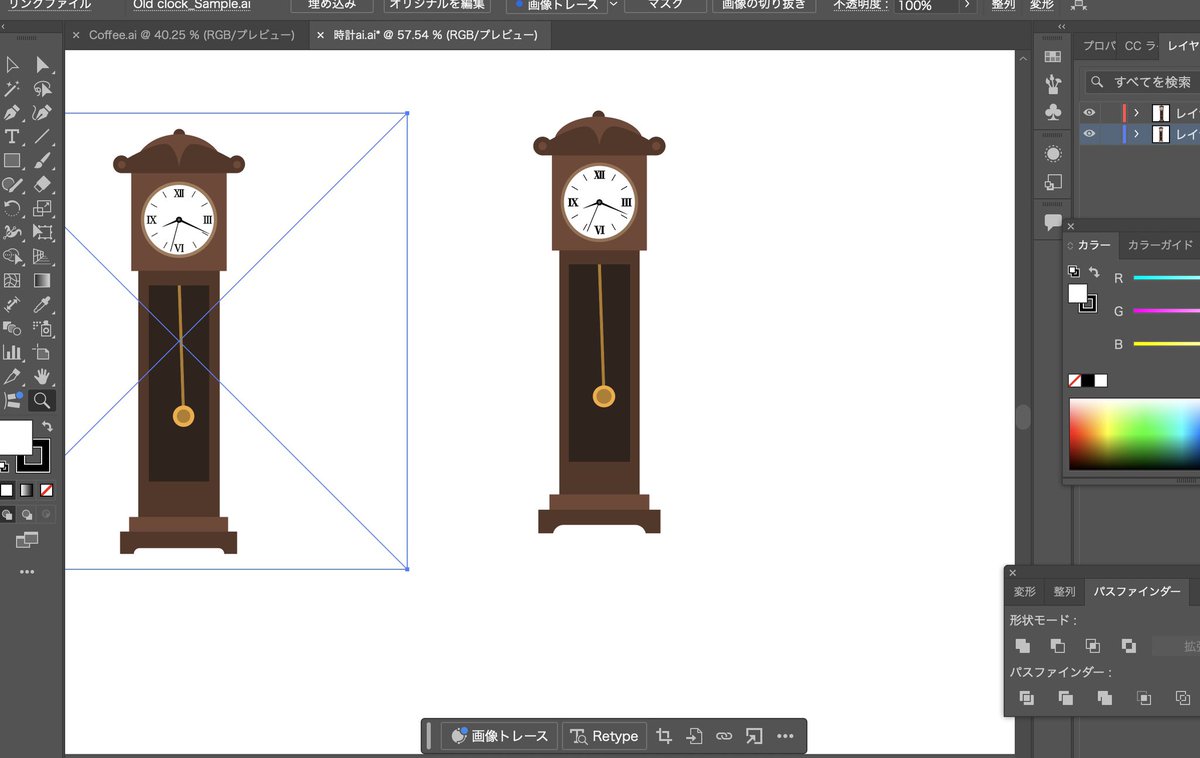The height and width of the screenshot is (758, 1200).
Task: Open the Brushes panel from dock
Action: click(1052, 84)
